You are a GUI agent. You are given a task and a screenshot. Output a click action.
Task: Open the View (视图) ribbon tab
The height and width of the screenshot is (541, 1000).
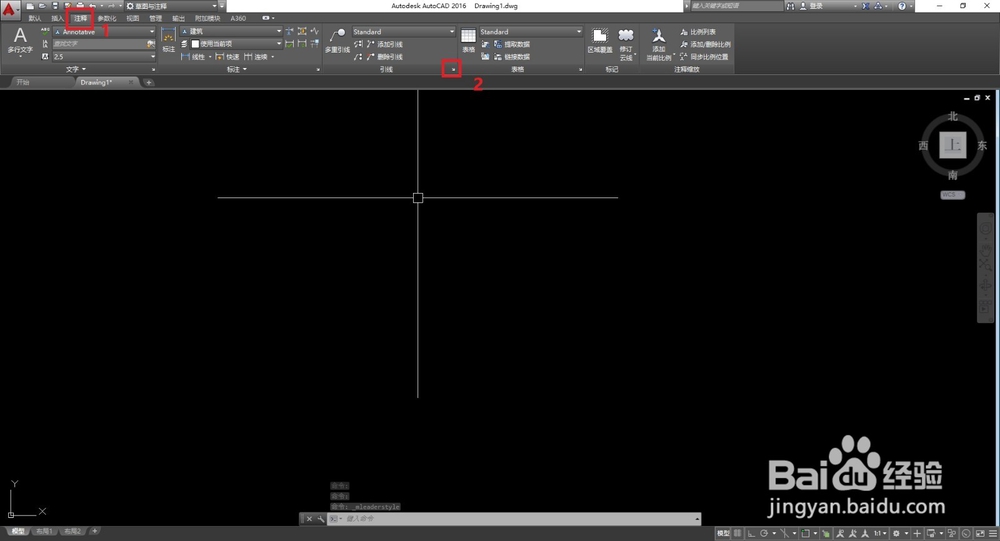pos(133,19)
